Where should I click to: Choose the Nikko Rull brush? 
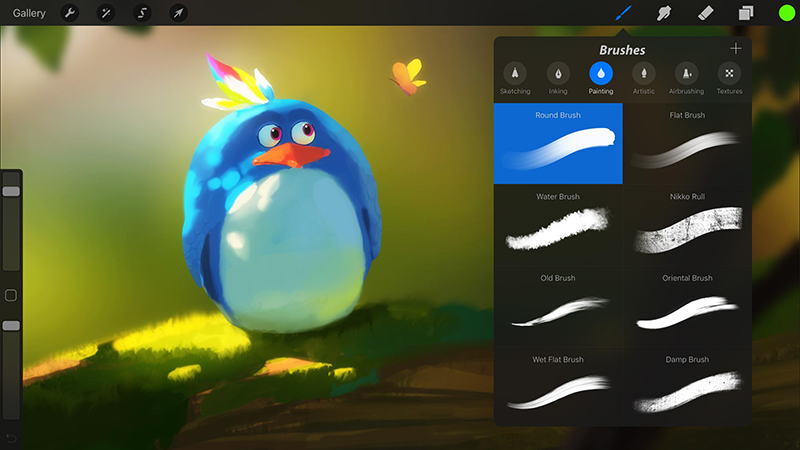click(x=687, y=225)
